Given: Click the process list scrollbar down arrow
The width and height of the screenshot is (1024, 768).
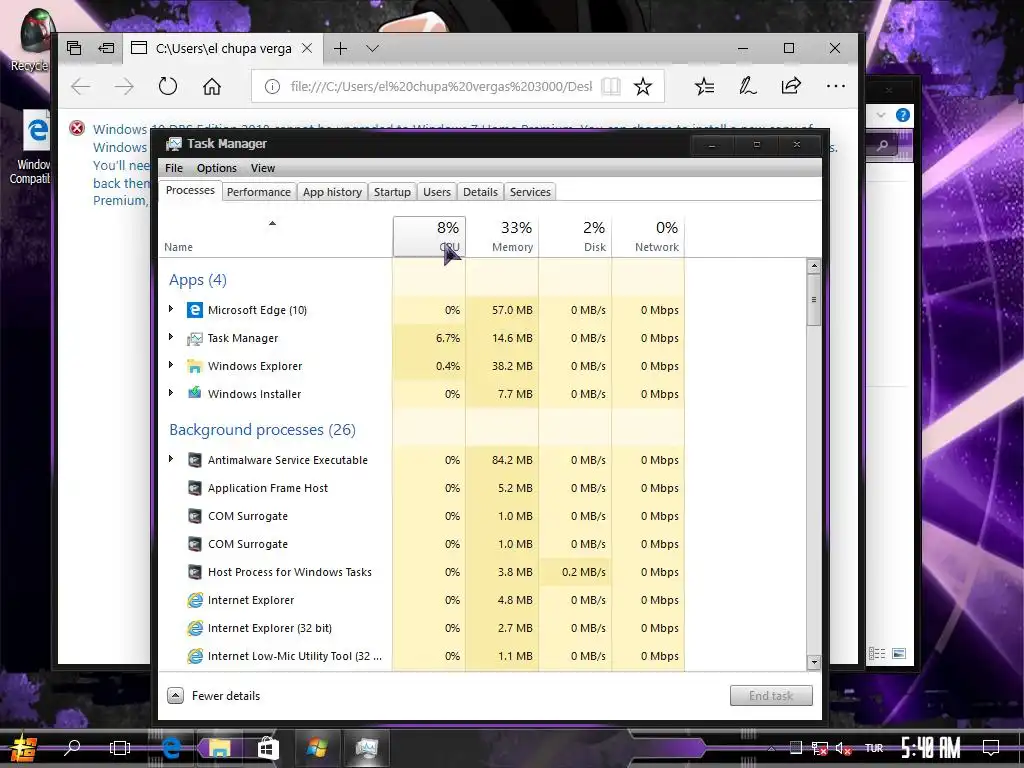Looking at the screenshot, I should click(x=814, y=662).
